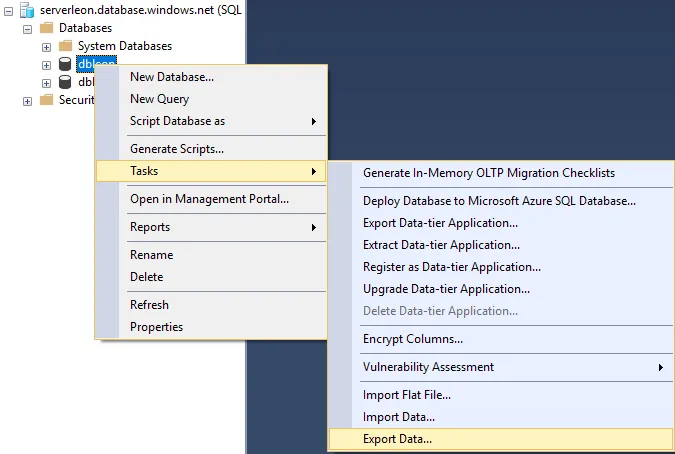This screenshot has height=454, width=675.
Task: Click the Security folder icon
Action: click(46, 100)
